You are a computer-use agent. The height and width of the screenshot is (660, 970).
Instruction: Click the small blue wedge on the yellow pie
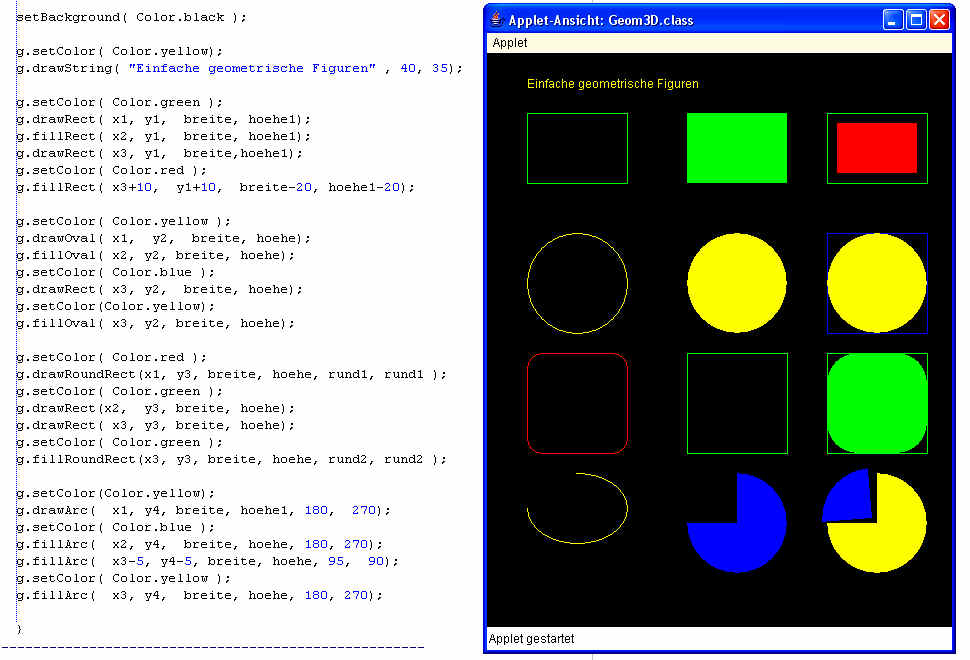click(849, 498)
